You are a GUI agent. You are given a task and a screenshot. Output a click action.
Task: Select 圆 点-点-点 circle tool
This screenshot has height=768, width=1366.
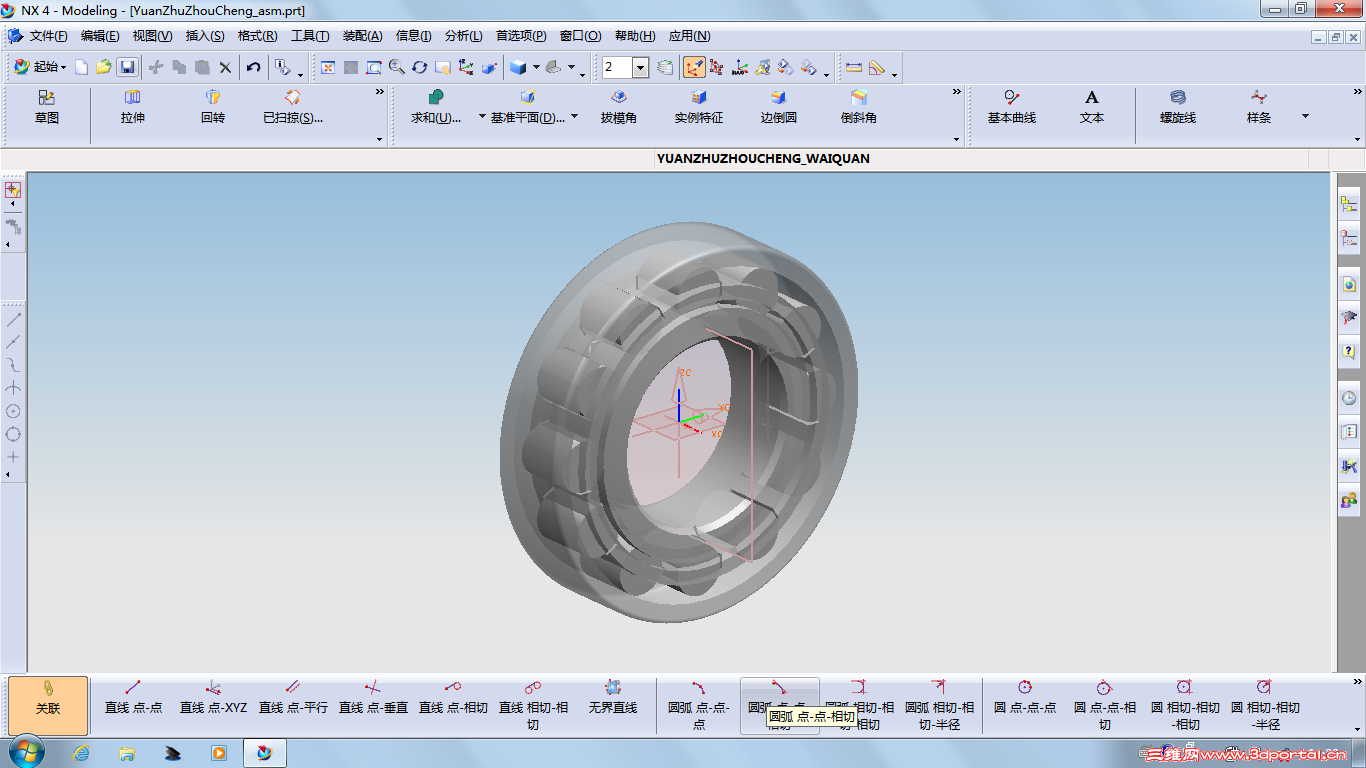[1025, 697]
